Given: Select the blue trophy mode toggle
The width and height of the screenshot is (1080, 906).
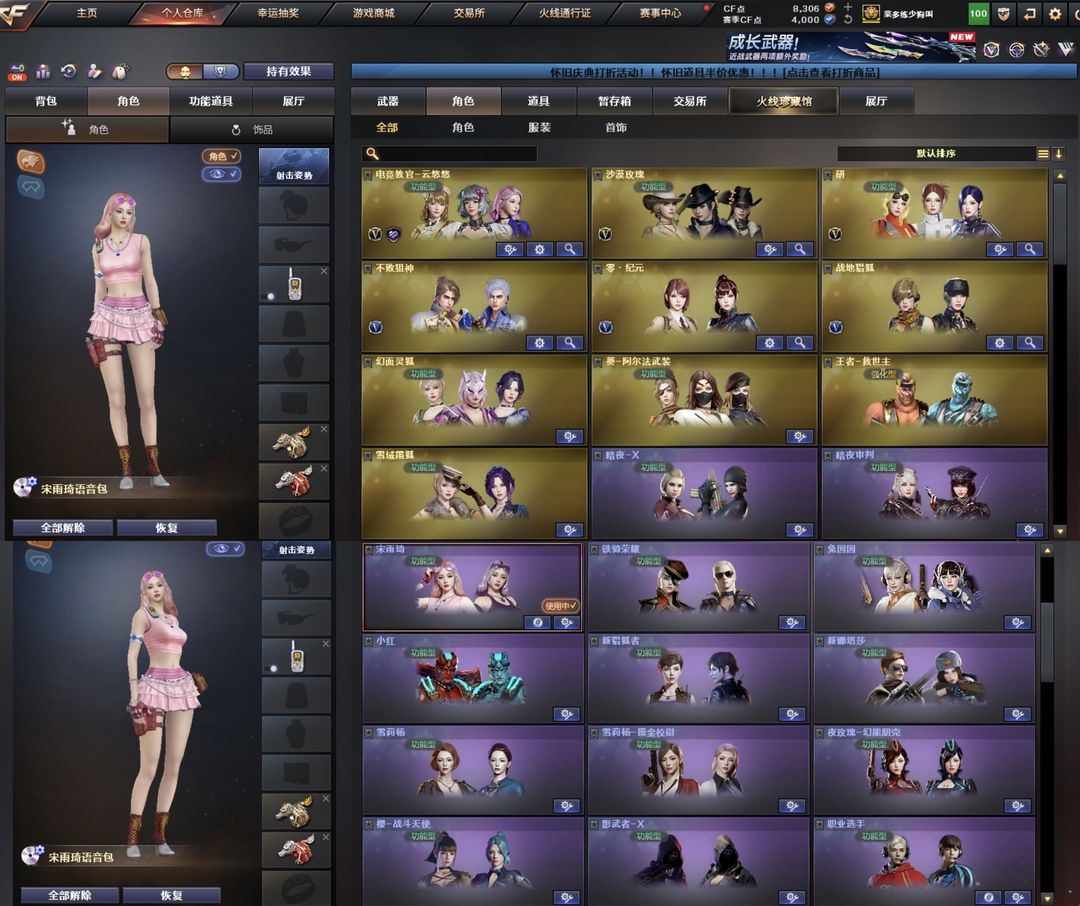Looking at the screenshot, I should [220, 71].
